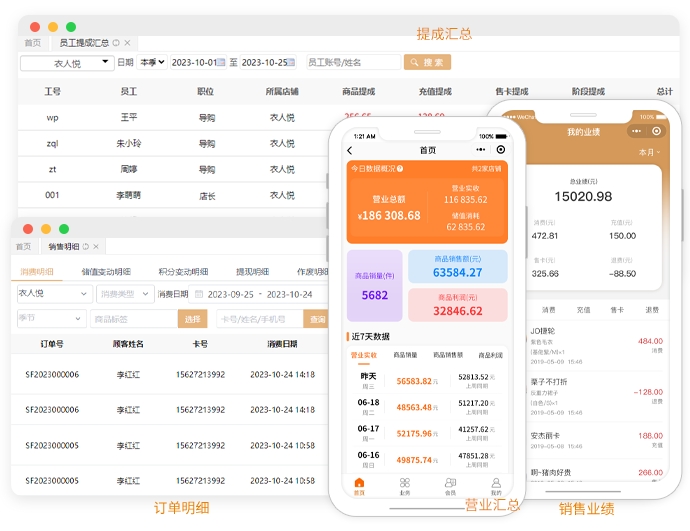Click the start date 2023-10-01 field
This screenshot has height=531, width=690.
click(x=198, y=62)
